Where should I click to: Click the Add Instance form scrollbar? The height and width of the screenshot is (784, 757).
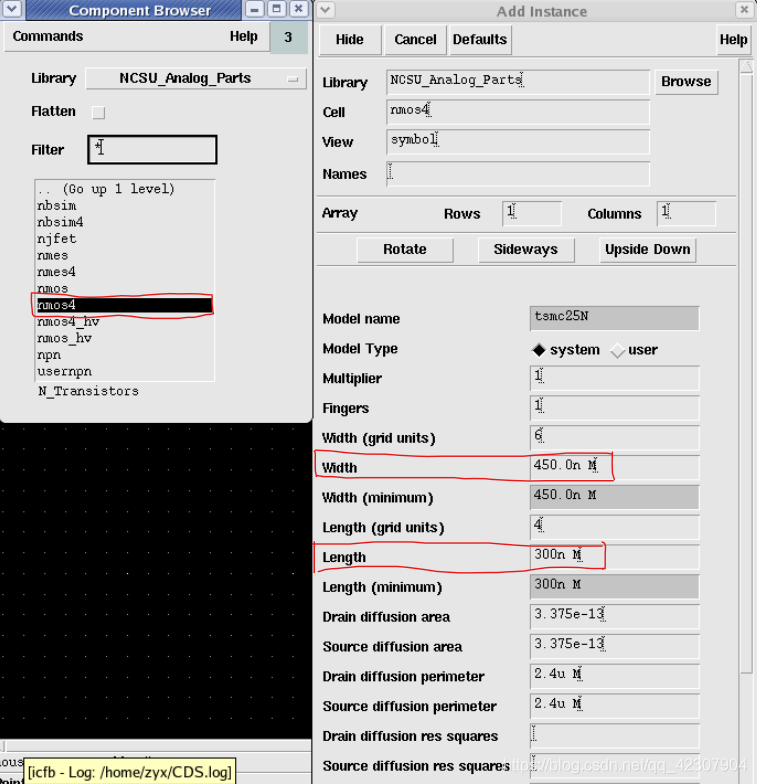pos(746,372)
